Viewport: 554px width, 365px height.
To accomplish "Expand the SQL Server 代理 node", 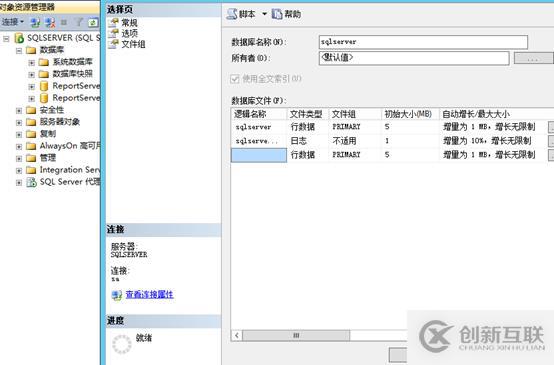I will 19,183.
